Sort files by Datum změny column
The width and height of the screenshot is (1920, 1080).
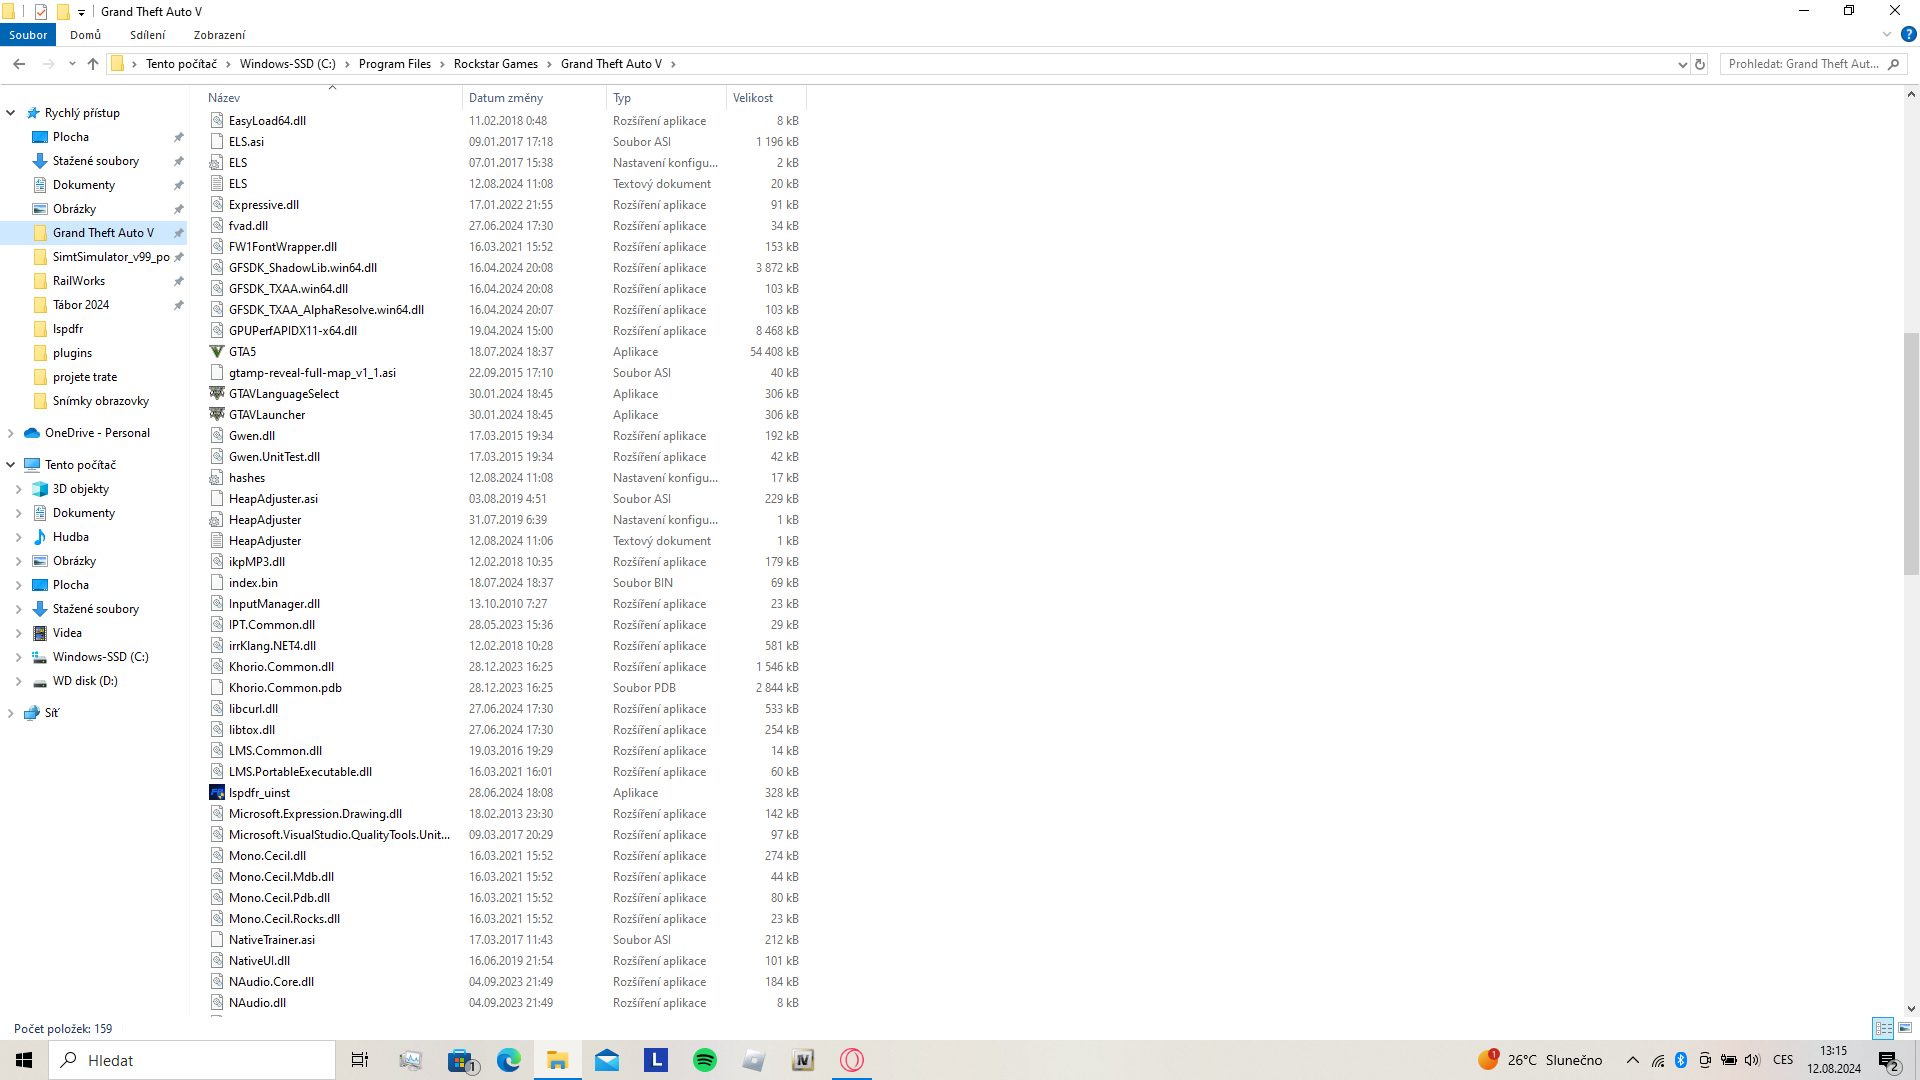(506, 98)
